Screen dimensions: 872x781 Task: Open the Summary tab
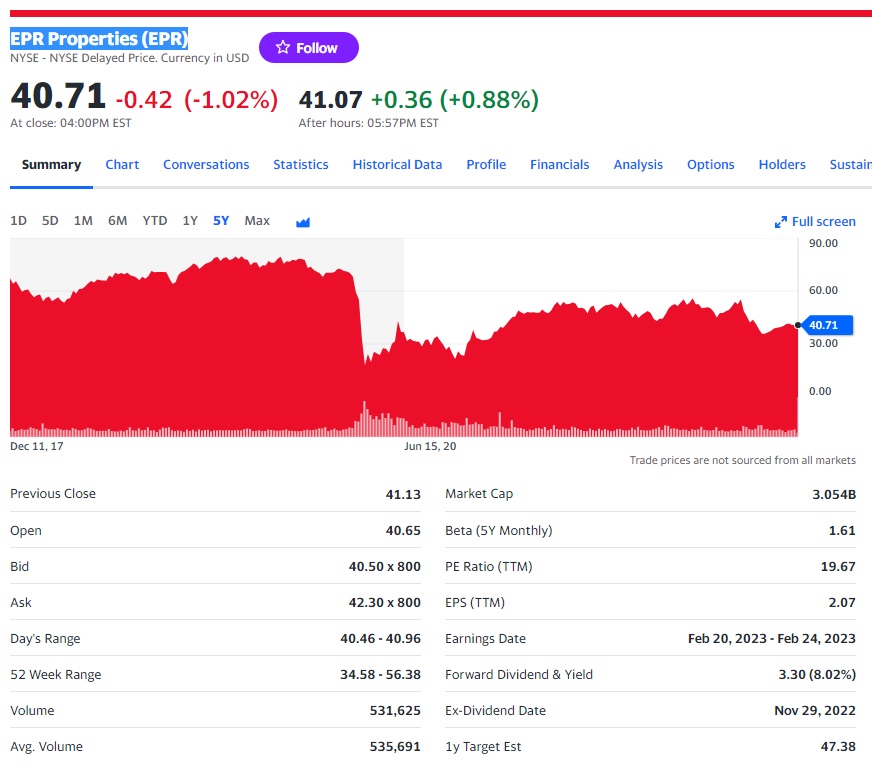[51, 165]
